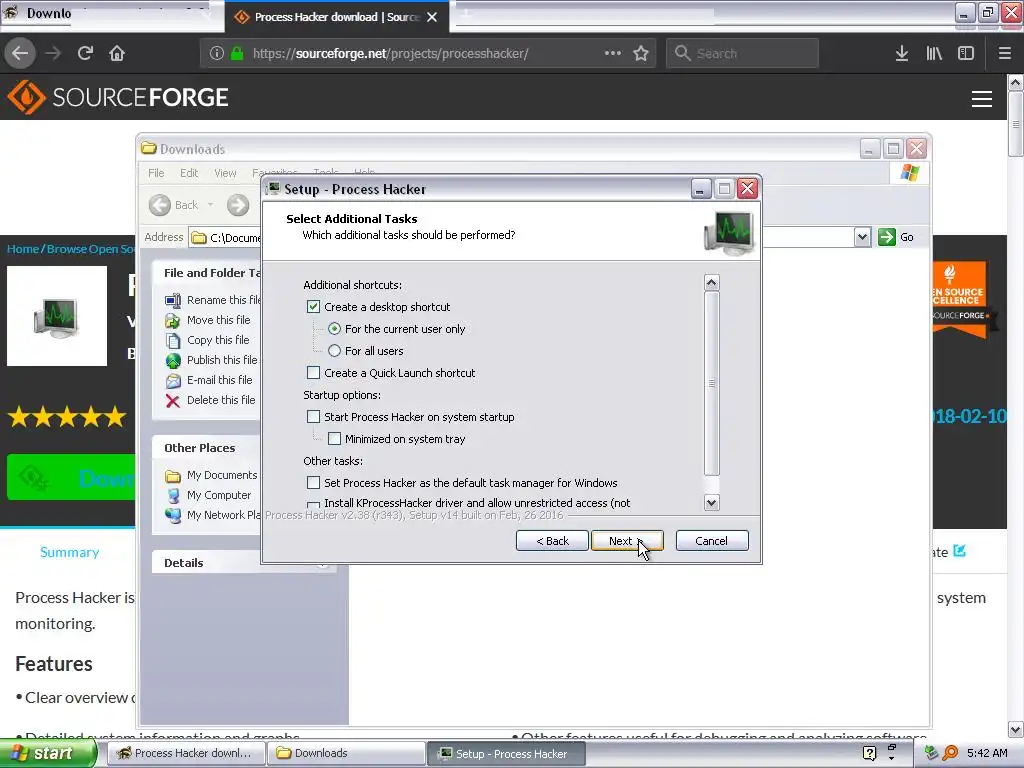Click the green Go arrow in Downloads

pos(886,237)
